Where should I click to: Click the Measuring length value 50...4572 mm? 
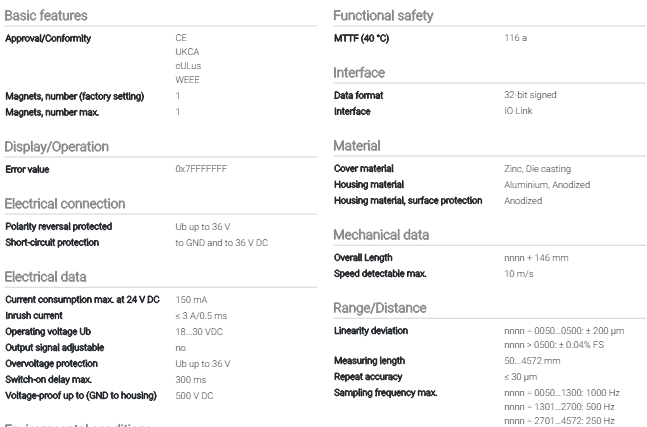pos(532,361)
